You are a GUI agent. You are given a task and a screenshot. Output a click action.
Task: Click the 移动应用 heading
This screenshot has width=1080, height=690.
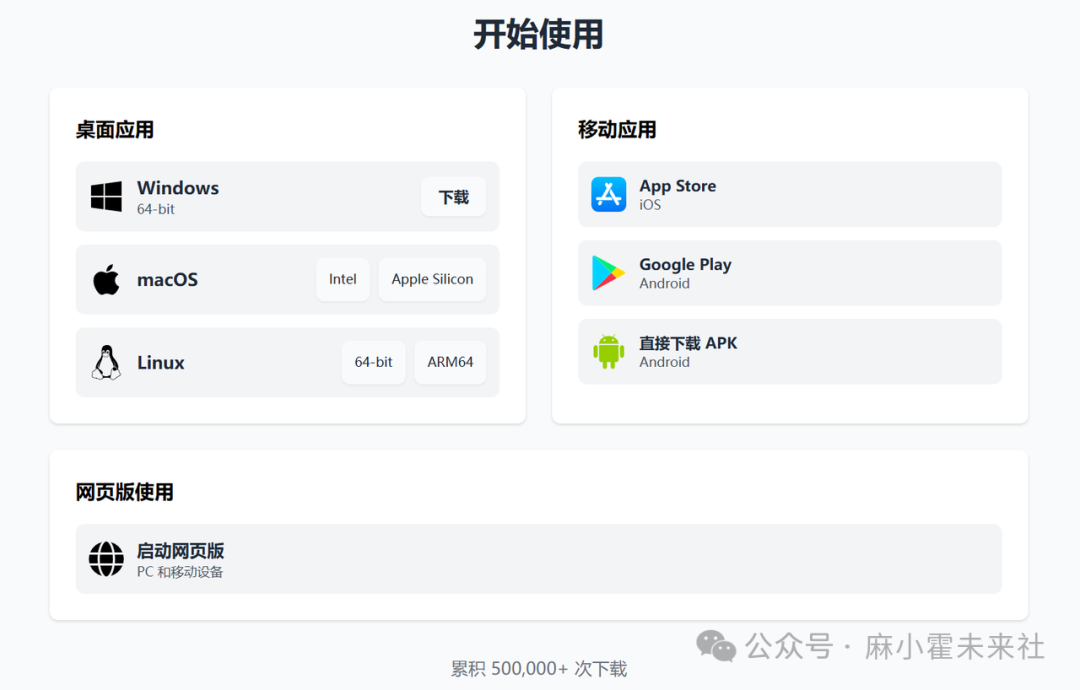coord(616,129)
